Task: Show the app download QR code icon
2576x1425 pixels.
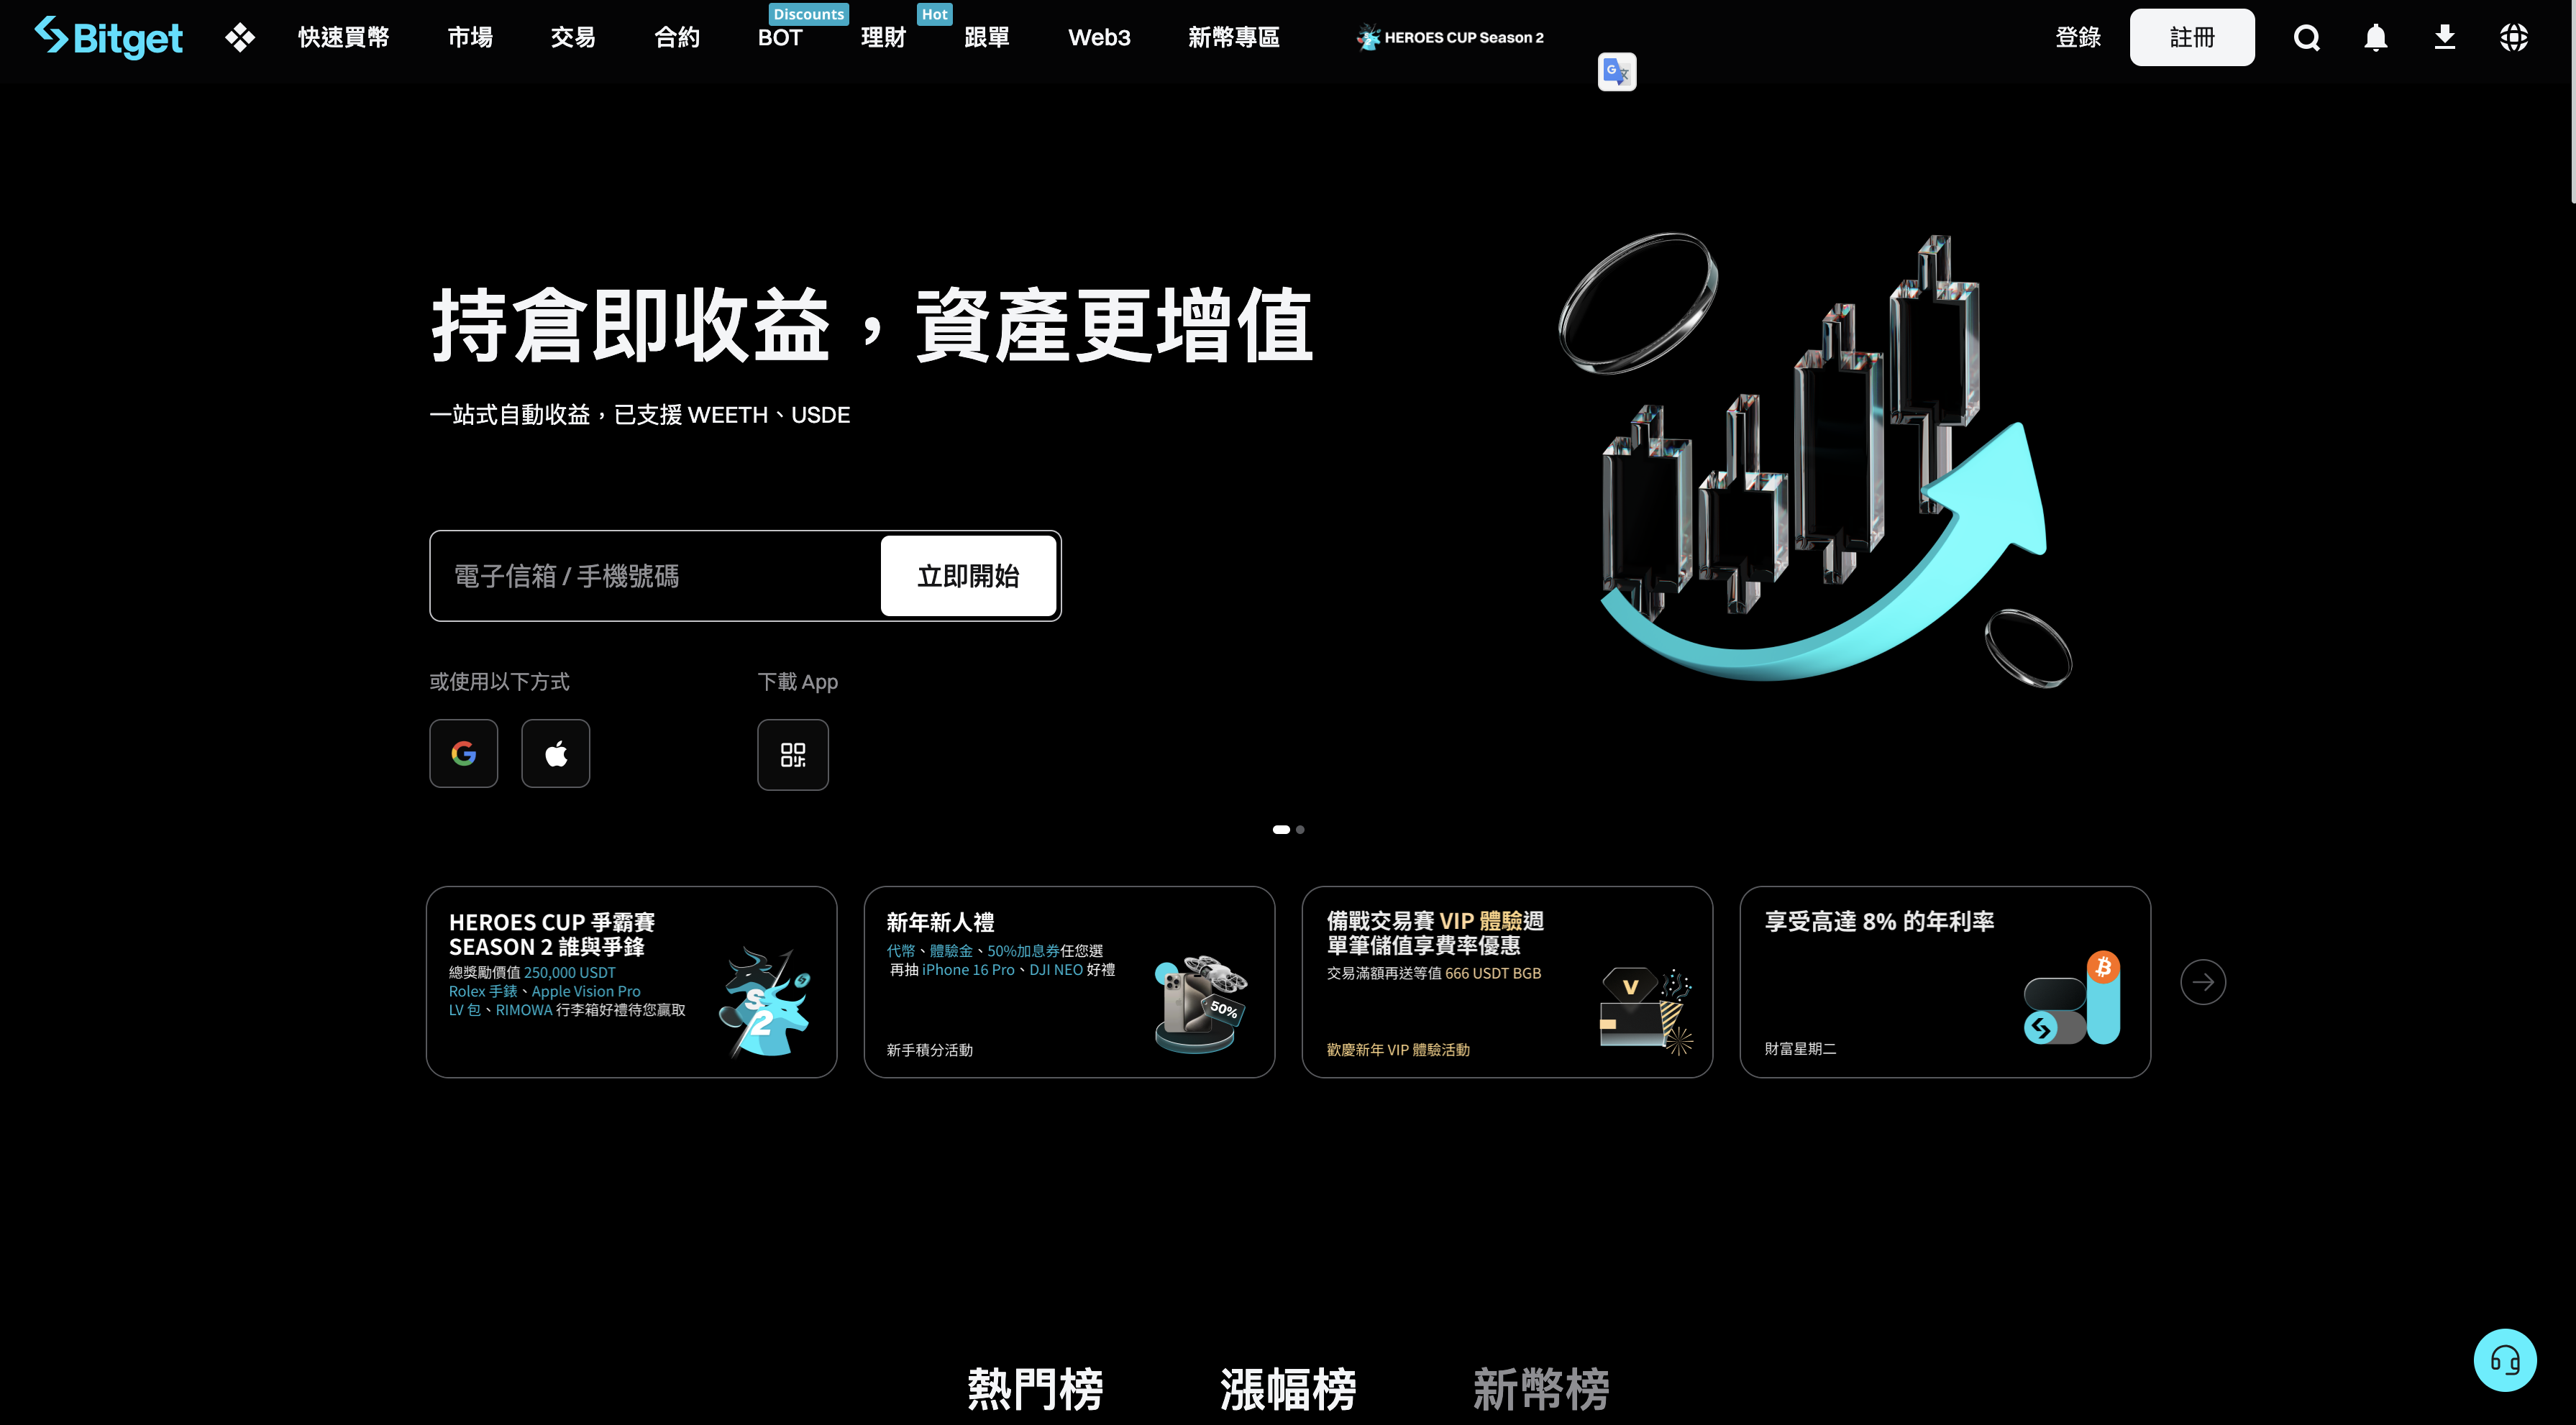Action: click(792, 754)
